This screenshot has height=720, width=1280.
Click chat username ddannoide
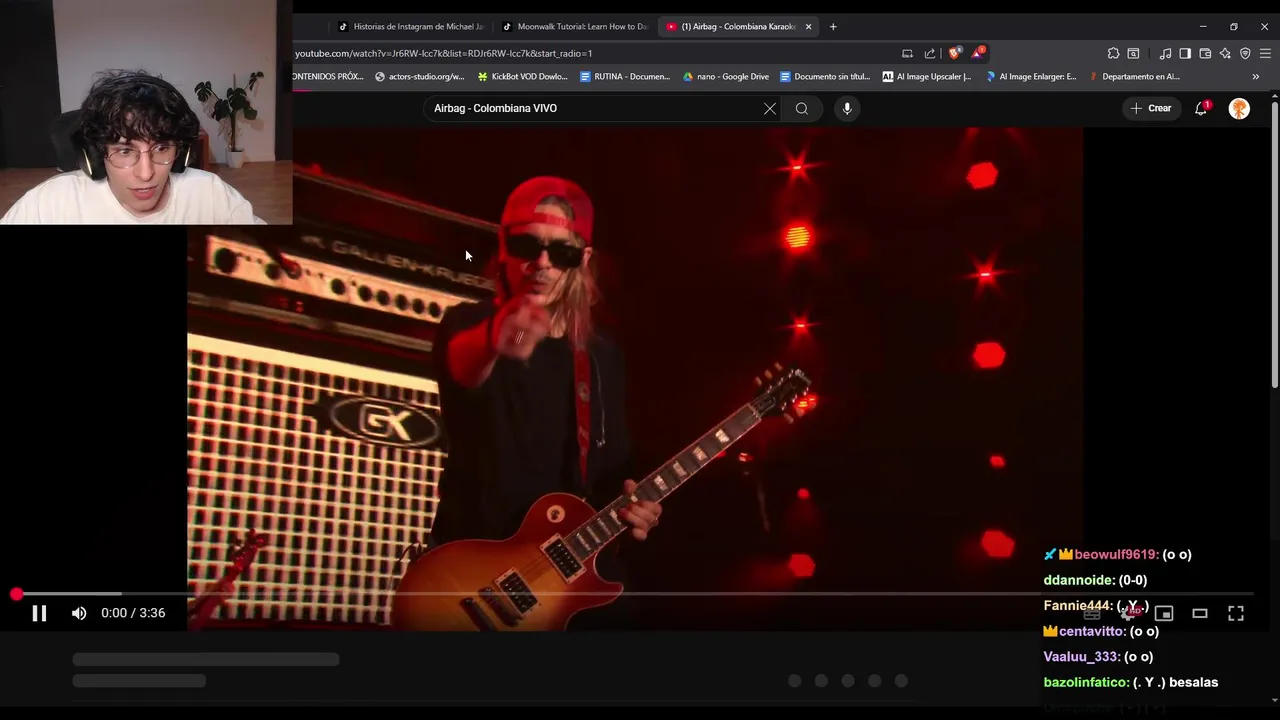coord(1079,580)
